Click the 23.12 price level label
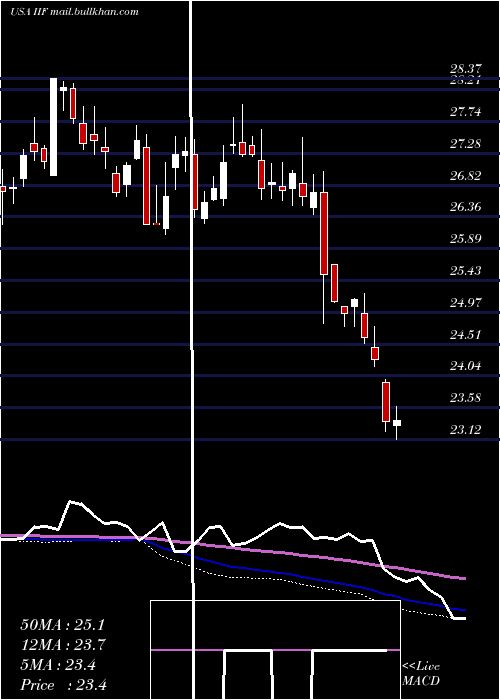 click(x=466, y=430)
